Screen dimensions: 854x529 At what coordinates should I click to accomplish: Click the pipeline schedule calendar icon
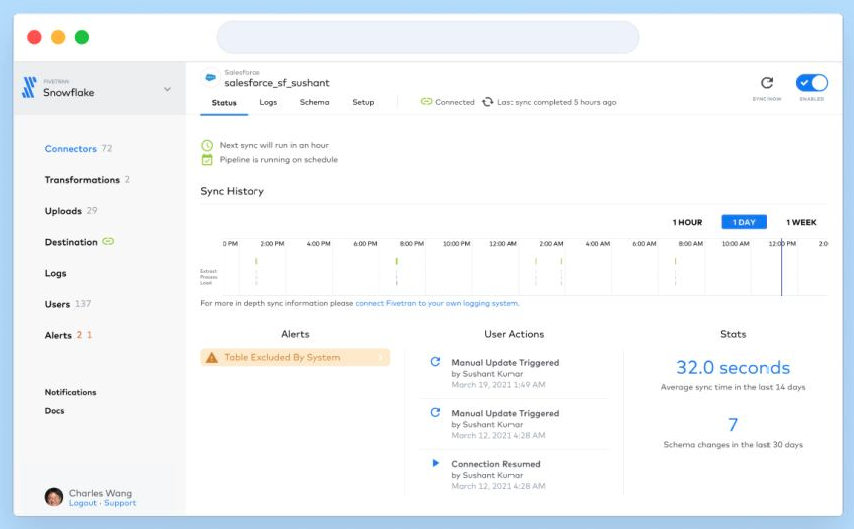click(x=207, y=160)
